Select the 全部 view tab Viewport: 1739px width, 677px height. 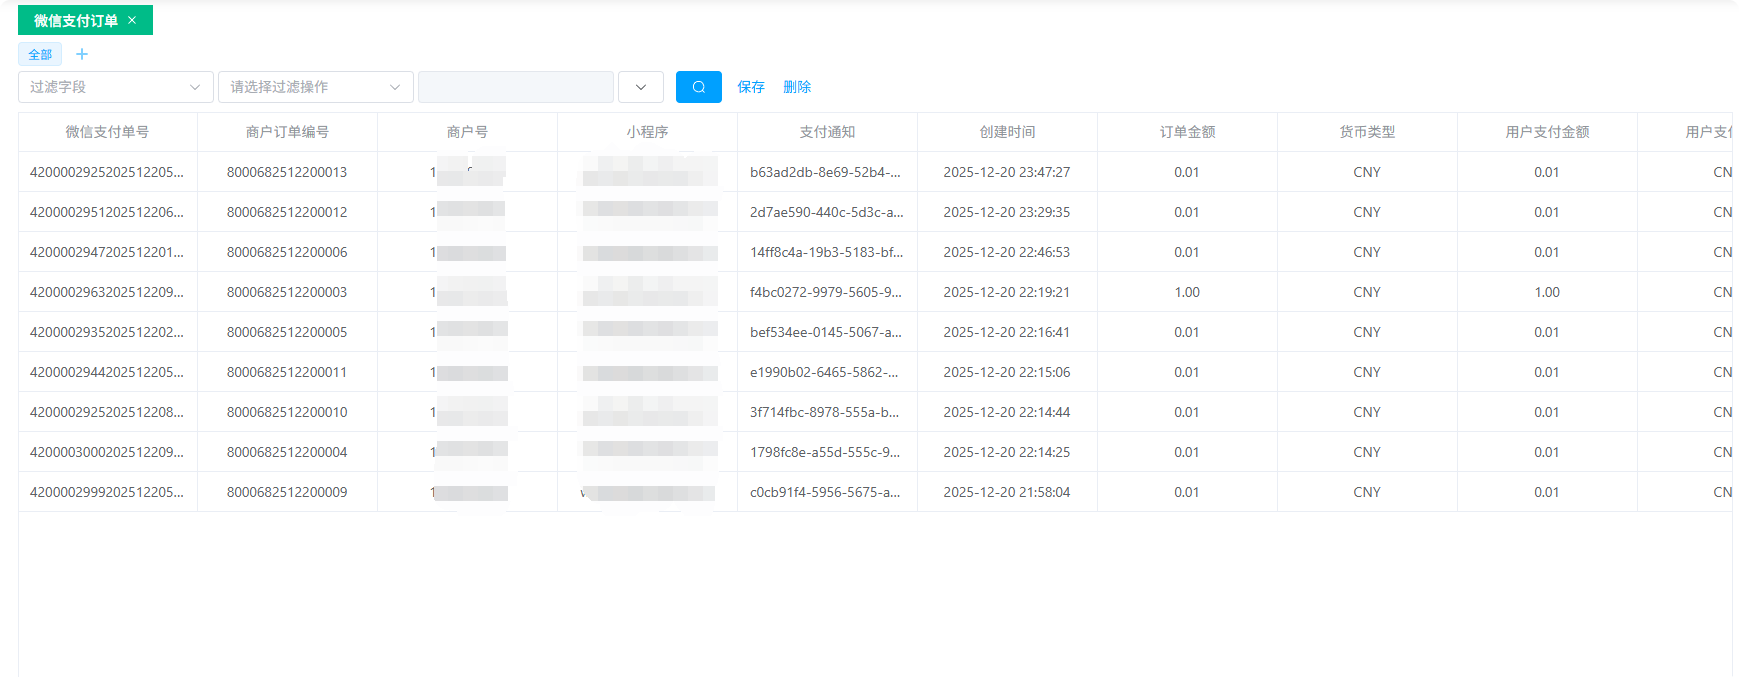(40, 54)
